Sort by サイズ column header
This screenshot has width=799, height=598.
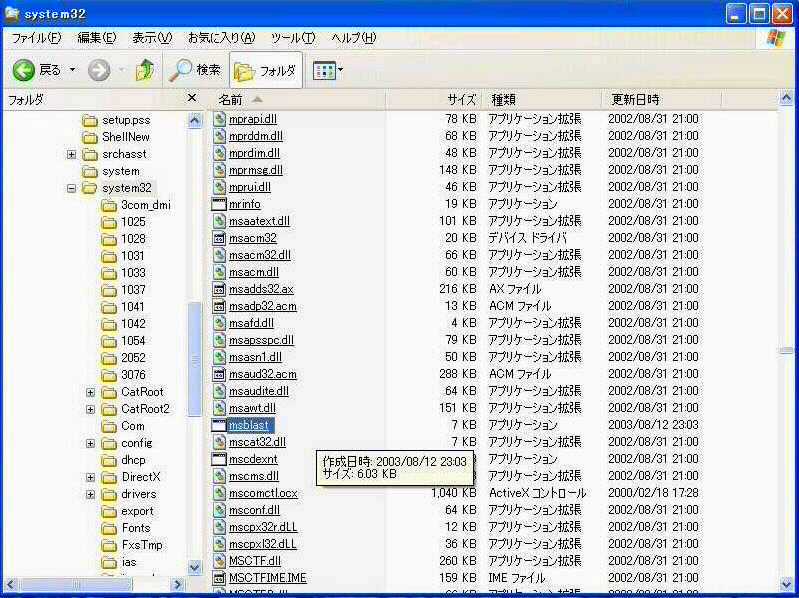tap(434, 100)
